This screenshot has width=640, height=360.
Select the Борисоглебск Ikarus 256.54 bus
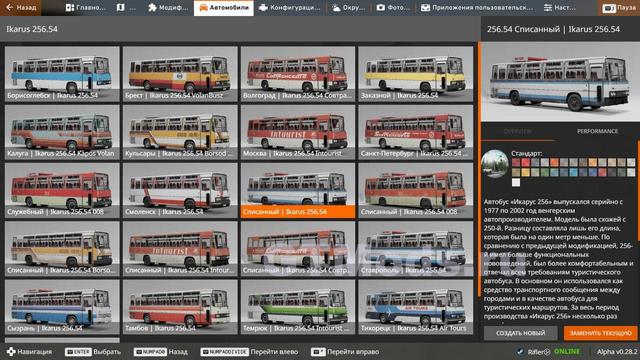(62, 74)
